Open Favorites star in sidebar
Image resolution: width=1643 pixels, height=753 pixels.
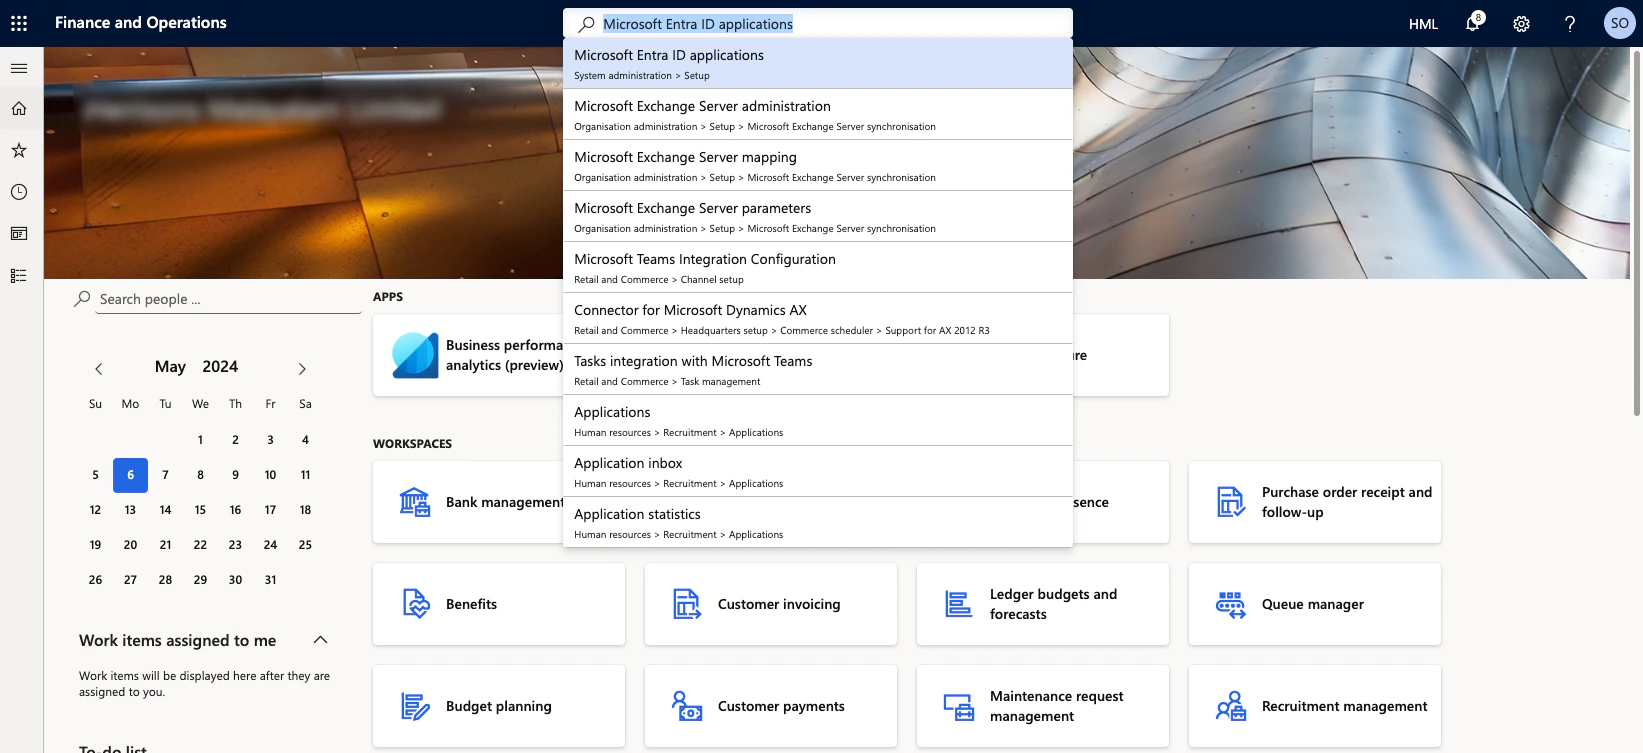pos(19,151)
